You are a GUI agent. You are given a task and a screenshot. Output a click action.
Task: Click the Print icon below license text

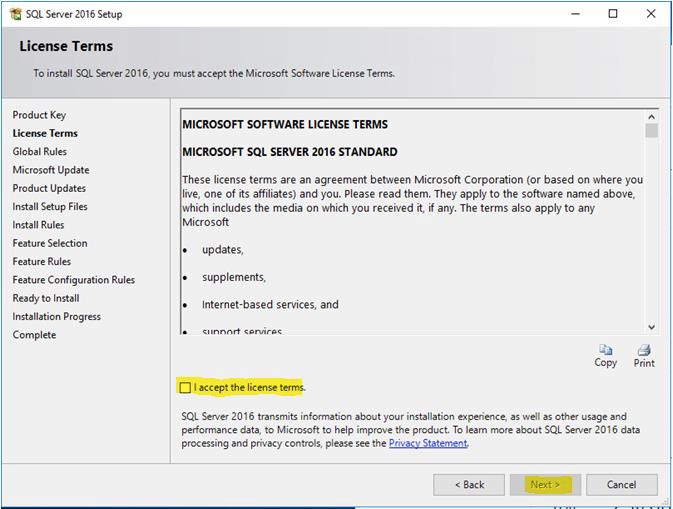pos(644,351)
